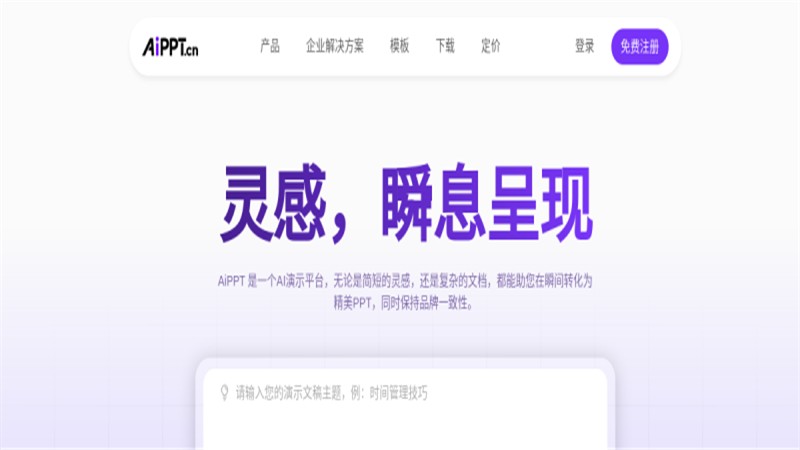This screenshot has height=450, width=800.
Task: Open the 下载 nav item
Action: 445,46
